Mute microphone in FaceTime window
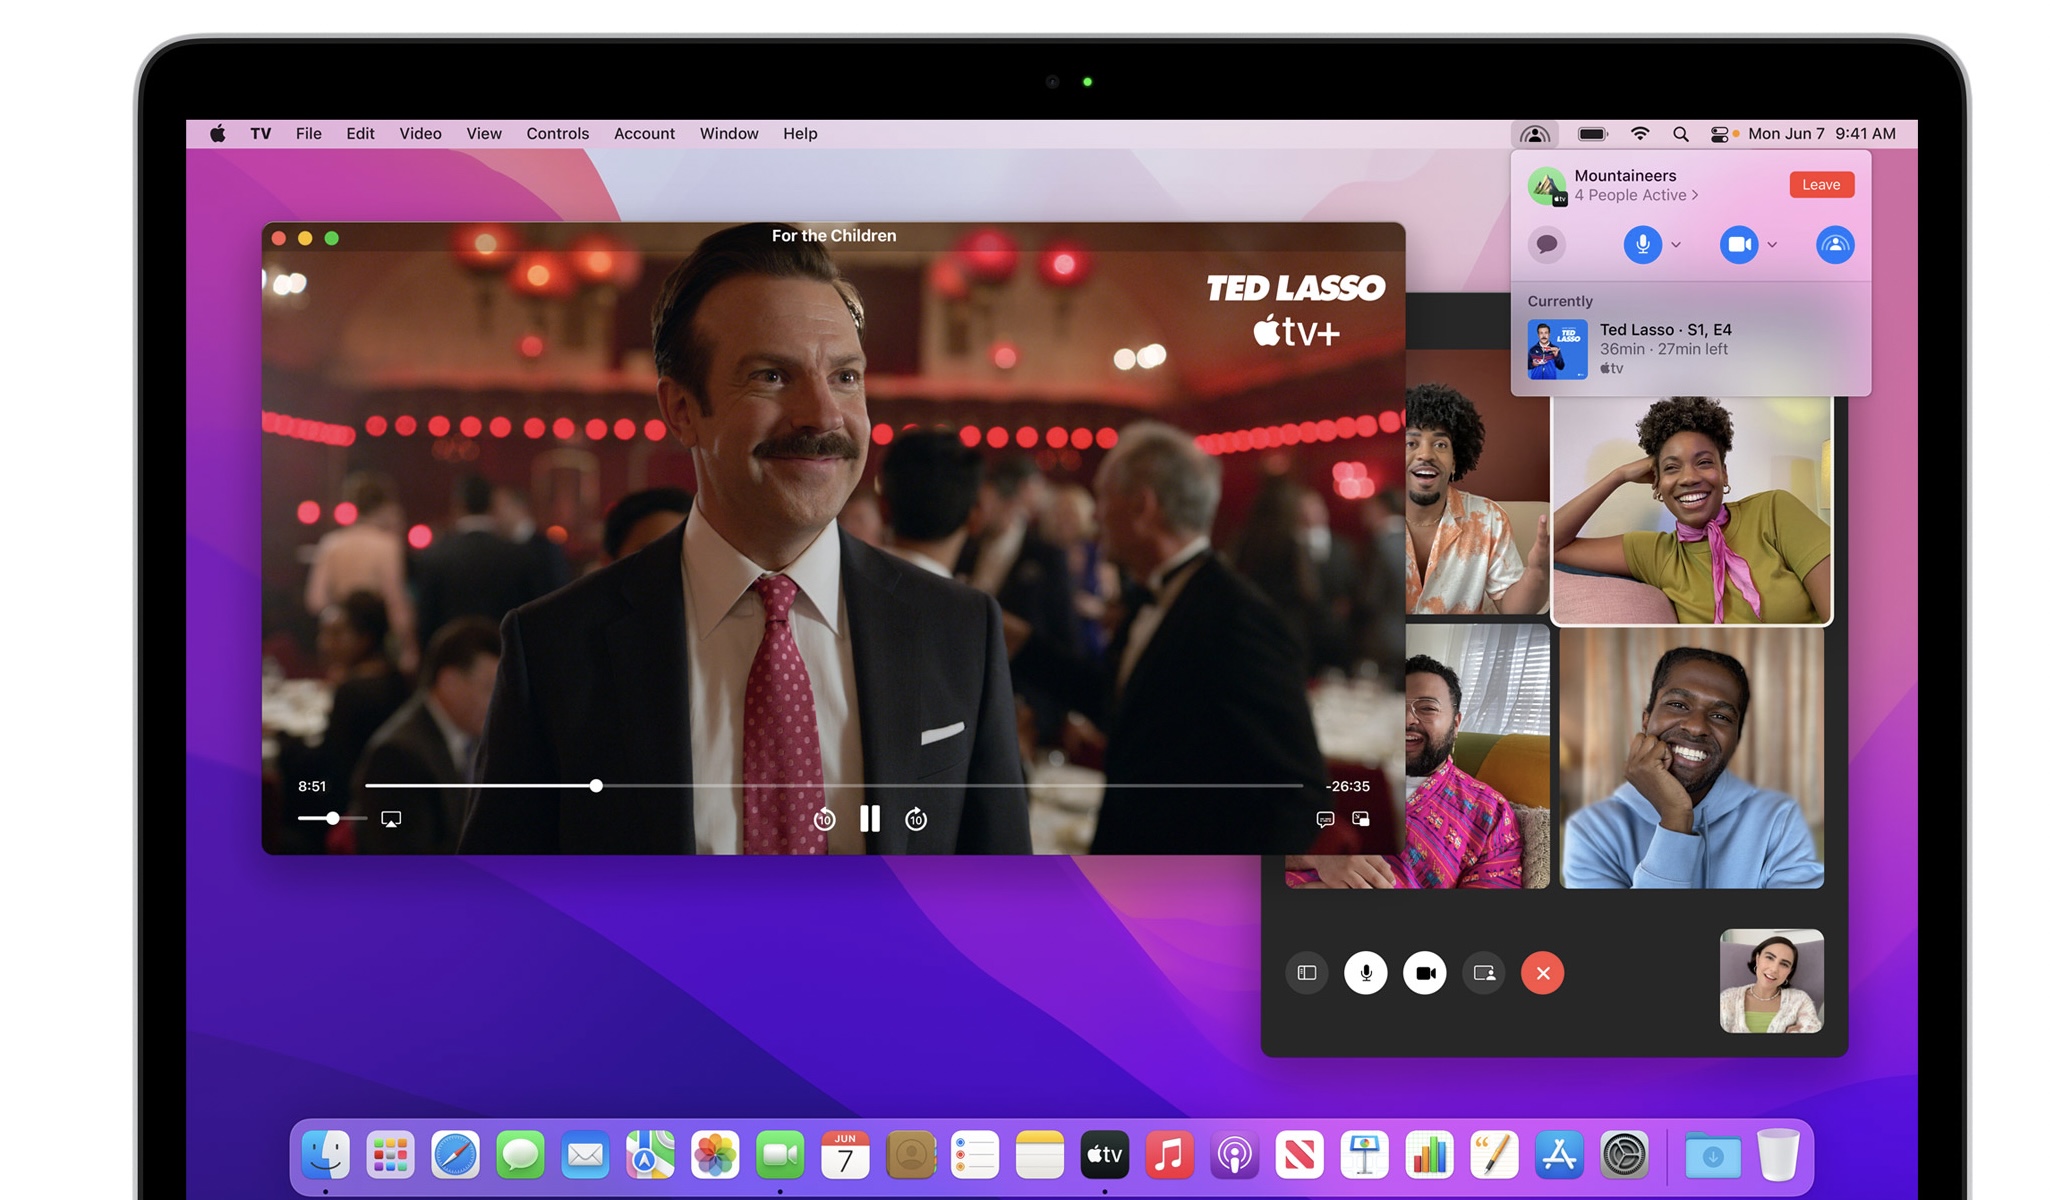Image resolution: width=2050 pixels, height=1200 pixels. [1365, 973]
